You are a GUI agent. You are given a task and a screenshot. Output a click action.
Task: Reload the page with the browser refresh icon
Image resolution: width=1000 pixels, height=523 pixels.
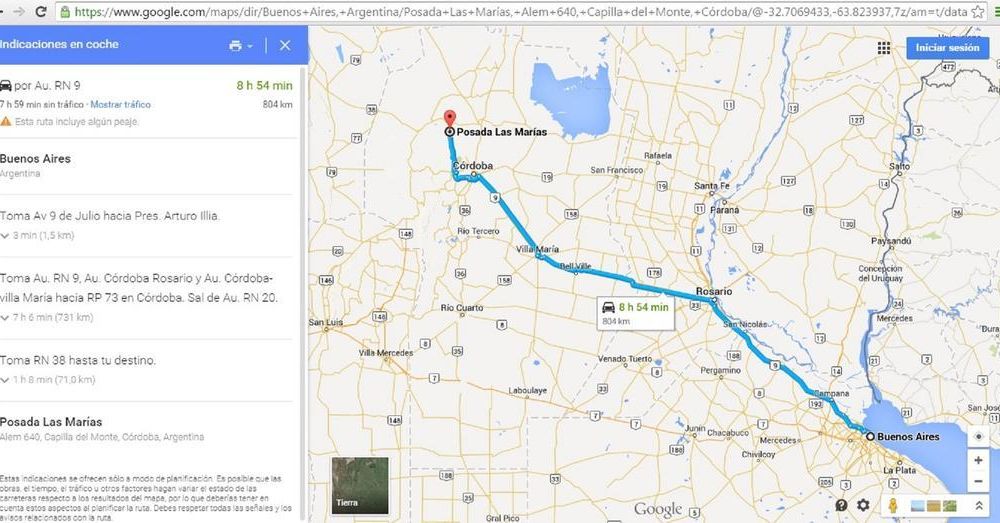(41, 11)
